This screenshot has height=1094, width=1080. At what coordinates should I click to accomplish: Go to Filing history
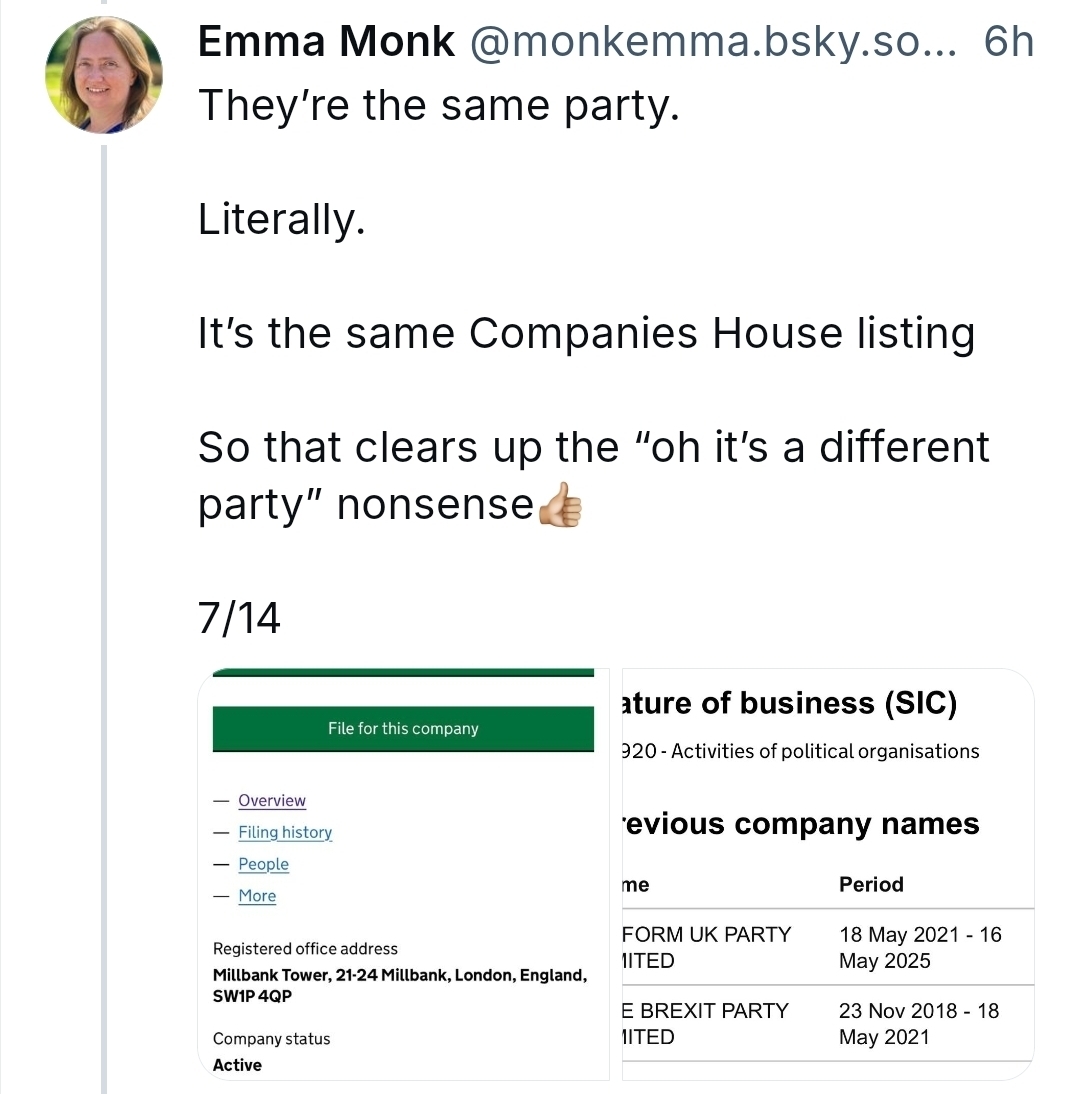click(x=285, y=833)
